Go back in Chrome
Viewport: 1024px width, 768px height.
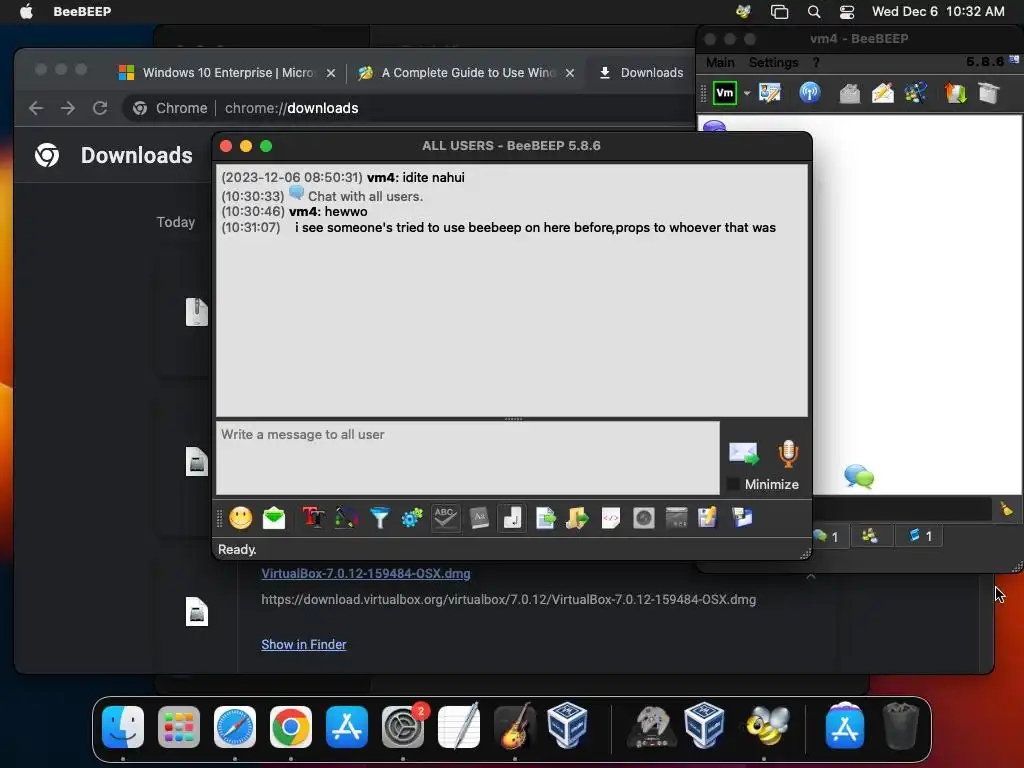coord(36,108)
